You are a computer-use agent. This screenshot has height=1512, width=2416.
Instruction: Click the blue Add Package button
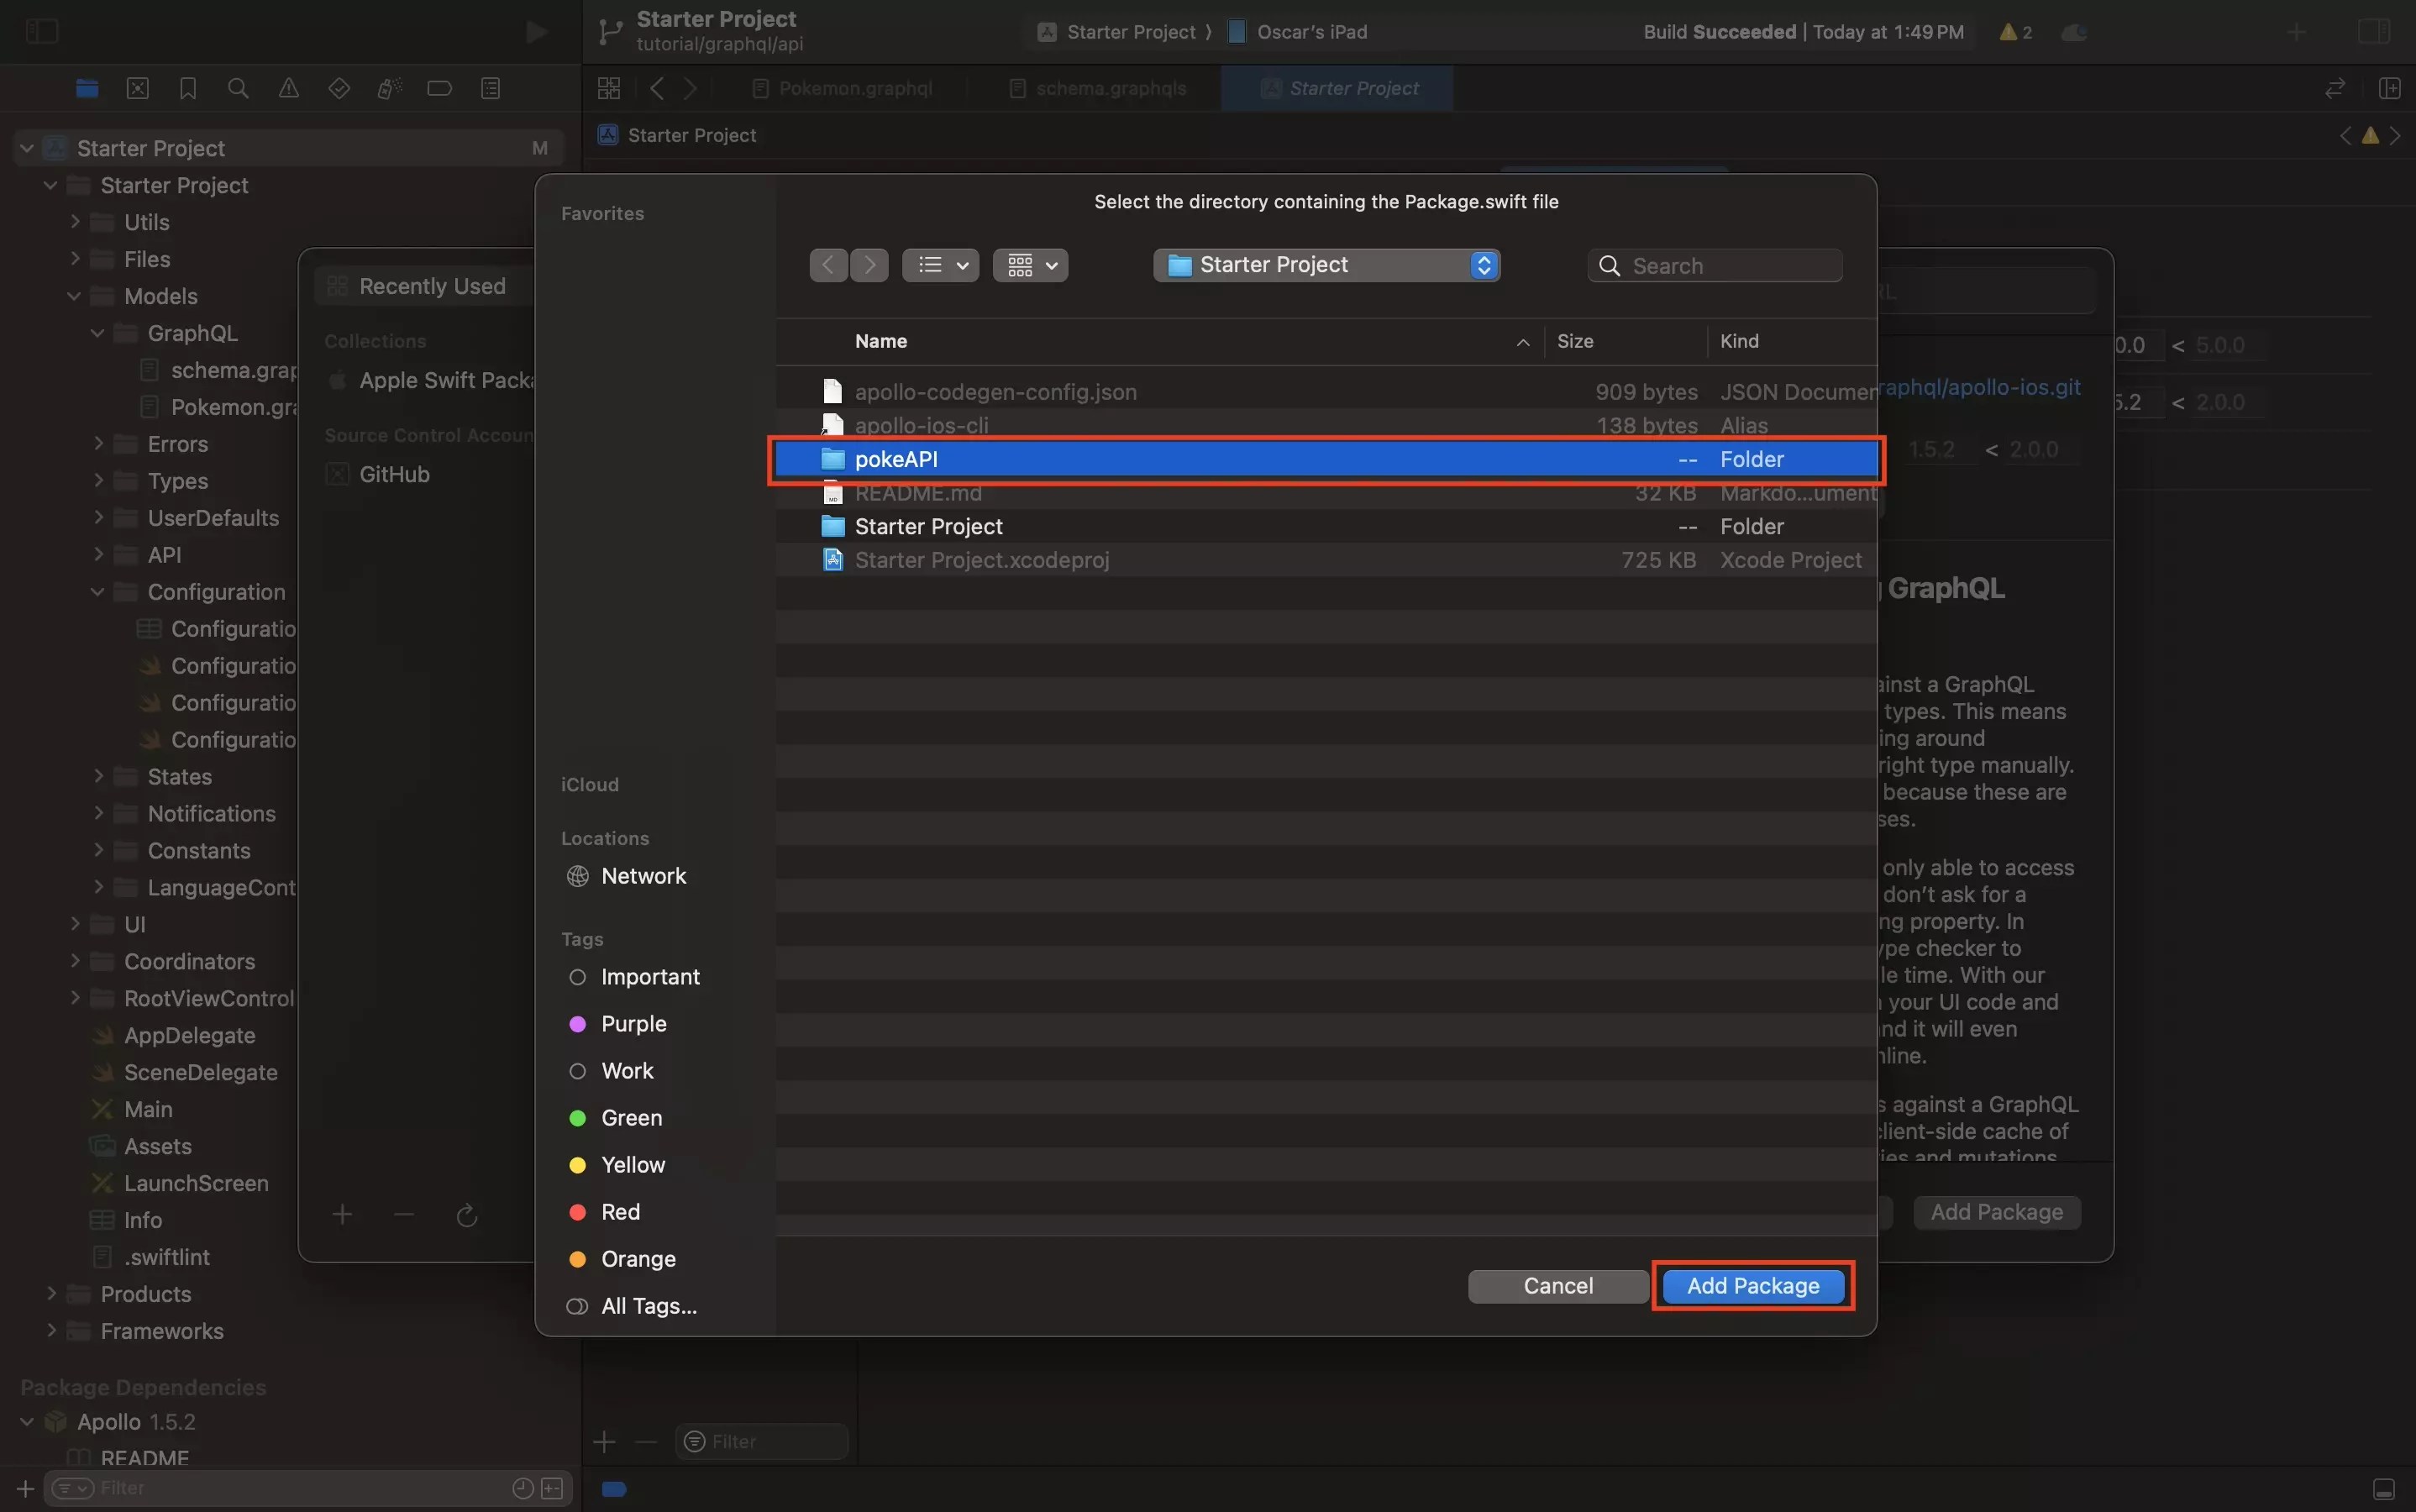click(x=1752, y=1286)
